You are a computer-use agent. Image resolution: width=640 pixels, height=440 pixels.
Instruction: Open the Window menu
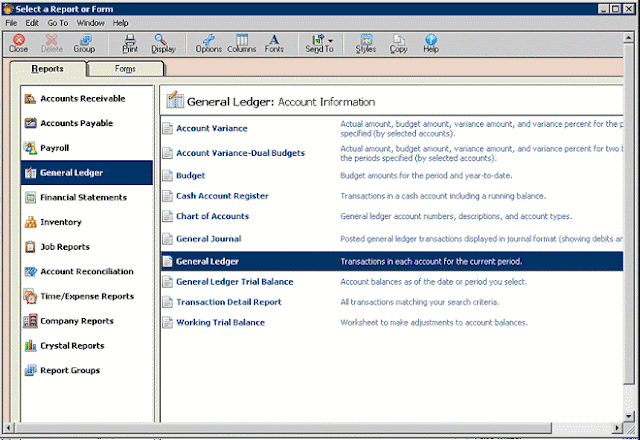(91, 23)
